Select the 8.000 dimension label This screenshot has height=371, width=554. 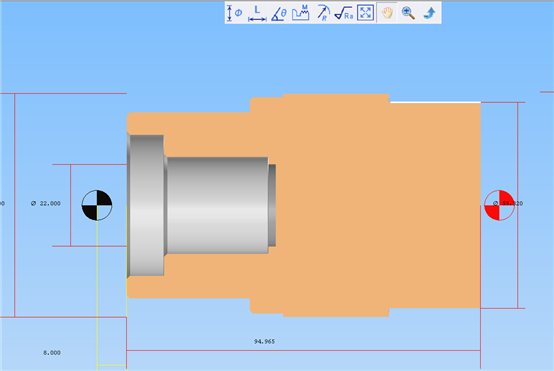coord(52,353)
